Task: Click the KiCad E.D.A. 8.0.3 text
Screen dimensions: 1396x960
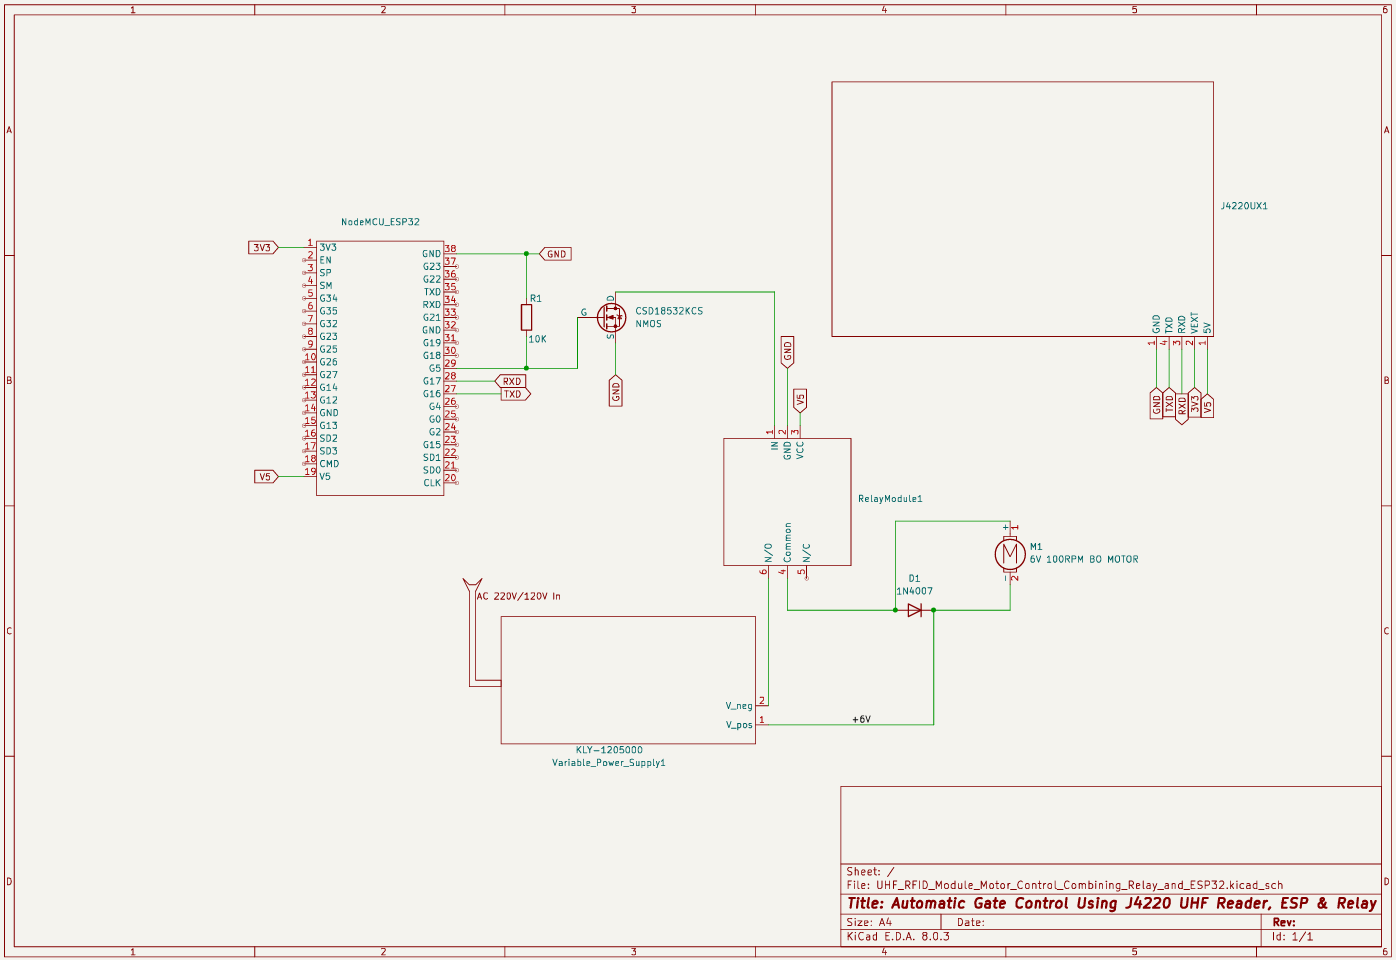Action: click(x=897, y=937)
